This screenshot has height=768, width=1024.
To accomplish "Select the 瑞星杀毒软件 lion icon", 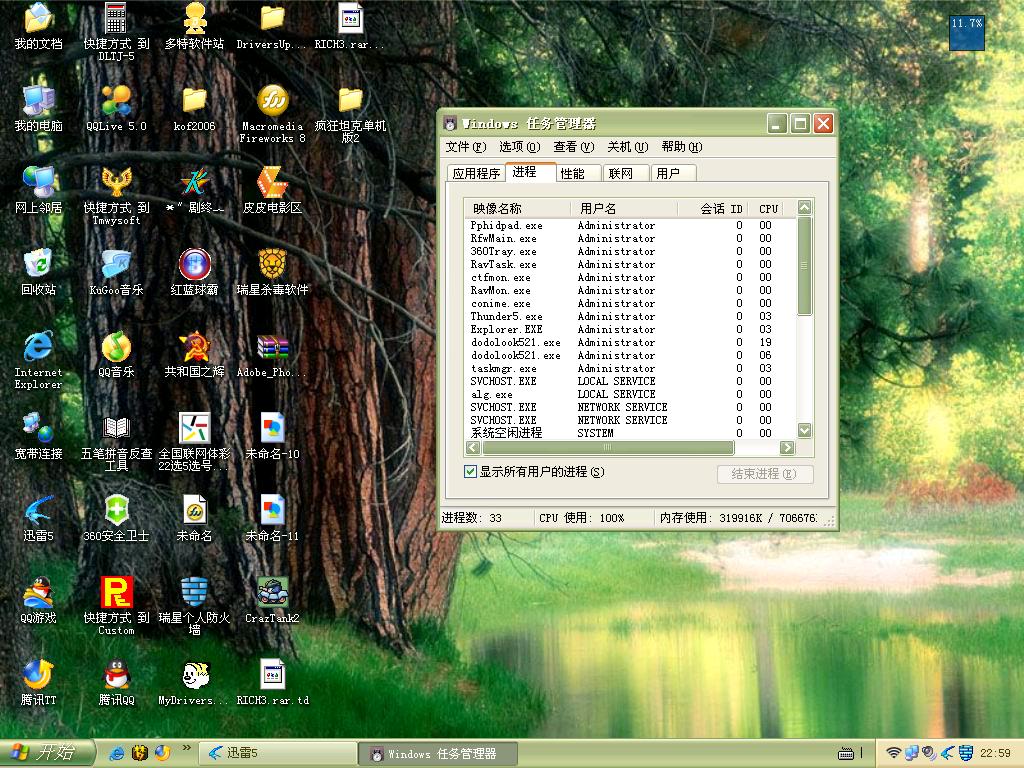I will coord(272,265).
